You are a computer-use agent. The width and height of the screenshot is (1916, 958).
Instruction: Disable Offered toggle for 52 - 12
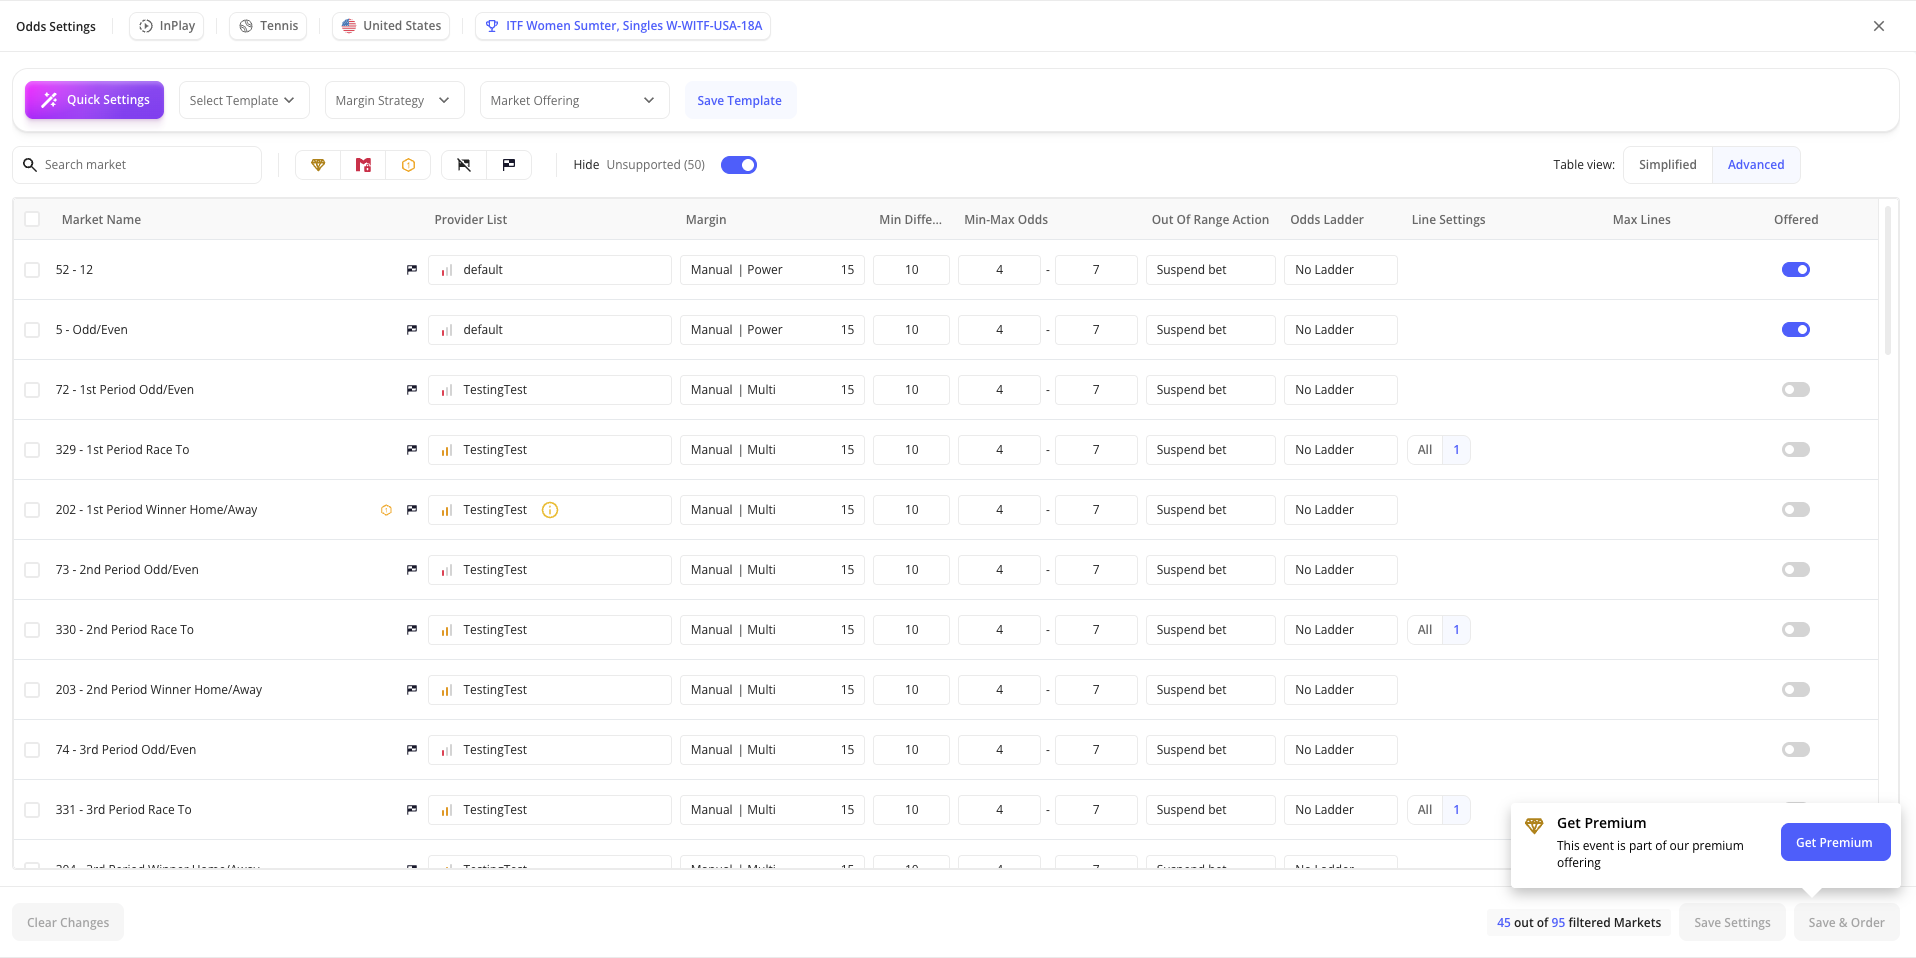(x=1796, y=270)
